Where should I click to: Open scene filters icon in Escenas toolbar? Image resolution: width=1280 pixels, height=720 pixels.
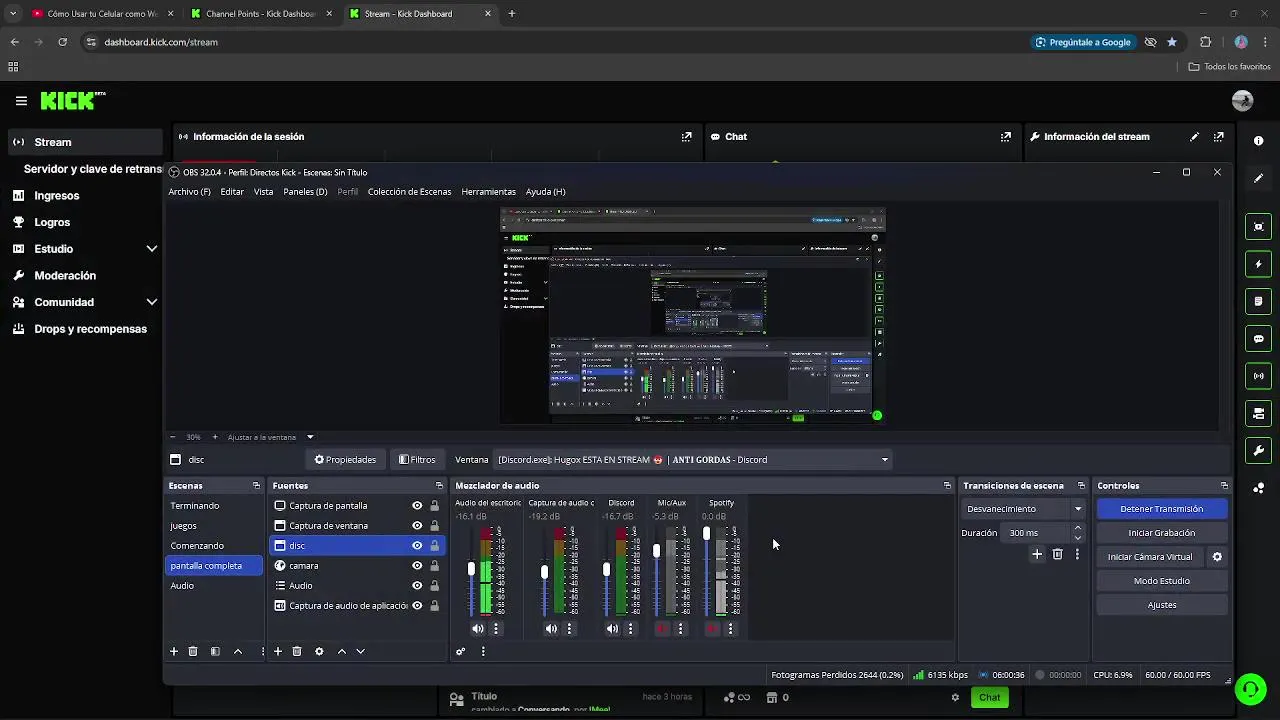[x=215, y=651]
